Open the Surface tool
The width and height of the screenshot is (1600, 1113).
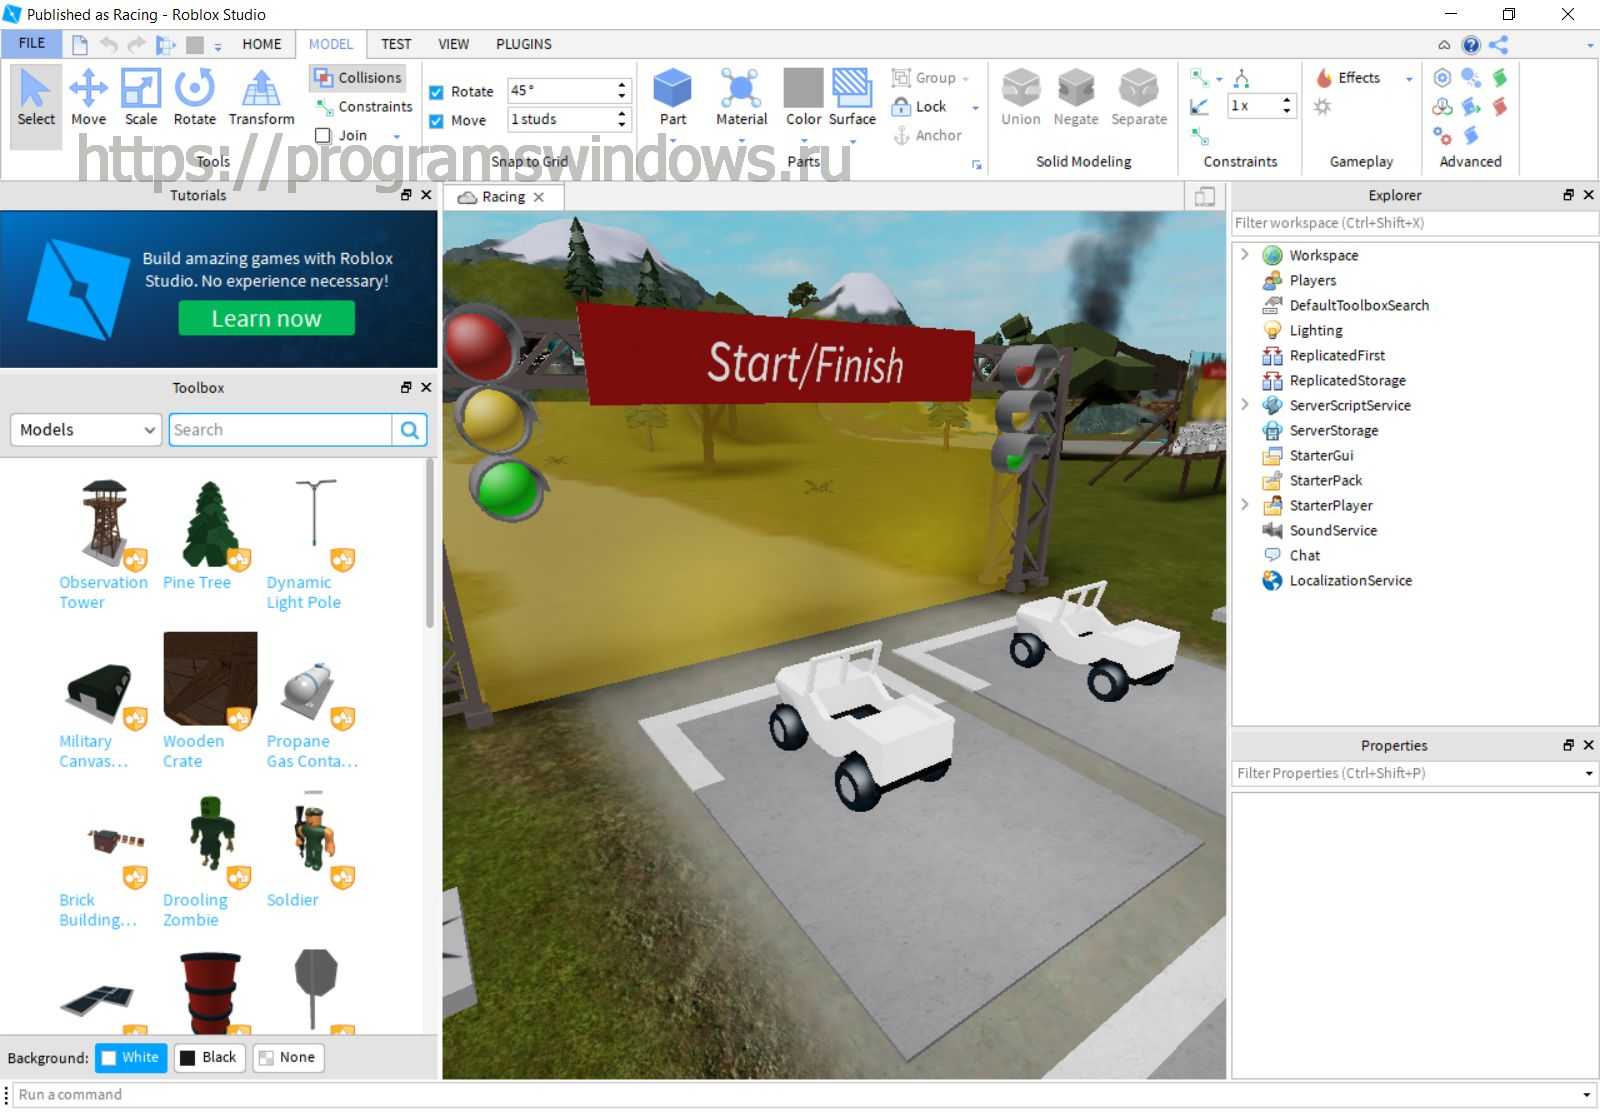point(852,98)
